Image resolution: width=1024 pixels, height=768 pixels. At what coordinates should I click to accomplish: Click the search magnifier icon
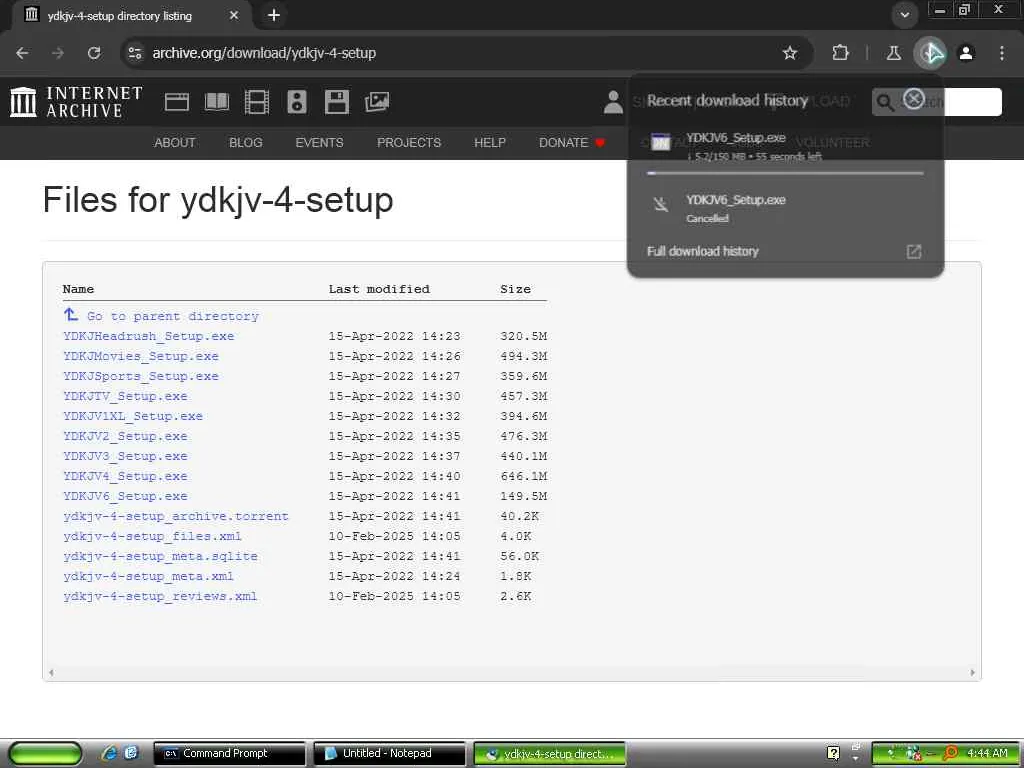click(885, 103)
